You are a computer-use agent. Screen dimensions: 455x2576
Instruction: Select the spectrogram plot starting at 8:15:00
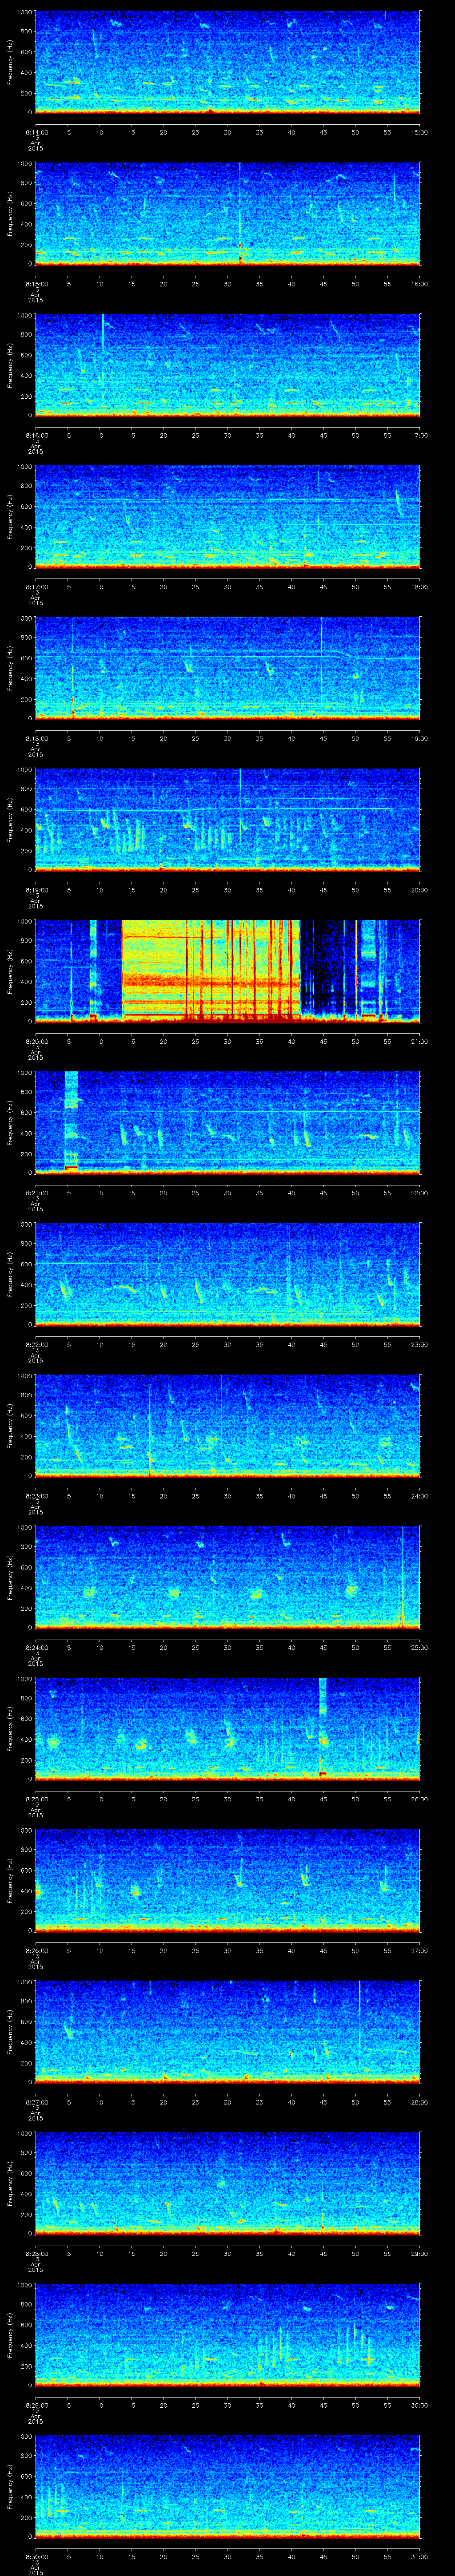(x=228, y=213)
